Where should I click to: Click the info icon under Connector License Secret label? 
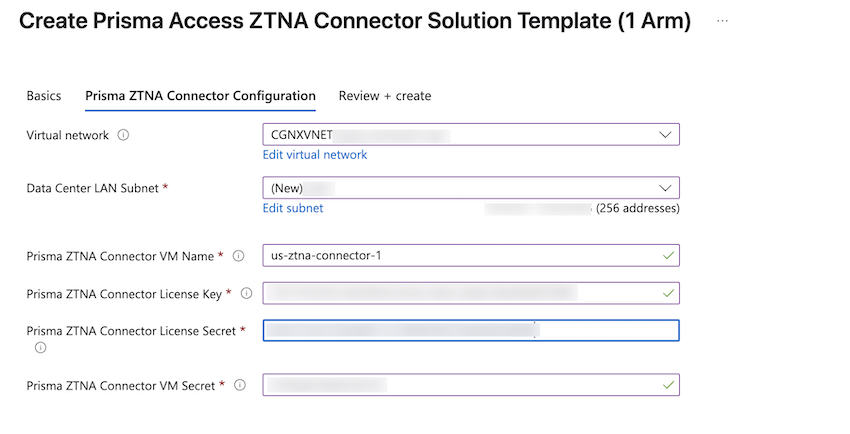[40, 348]
